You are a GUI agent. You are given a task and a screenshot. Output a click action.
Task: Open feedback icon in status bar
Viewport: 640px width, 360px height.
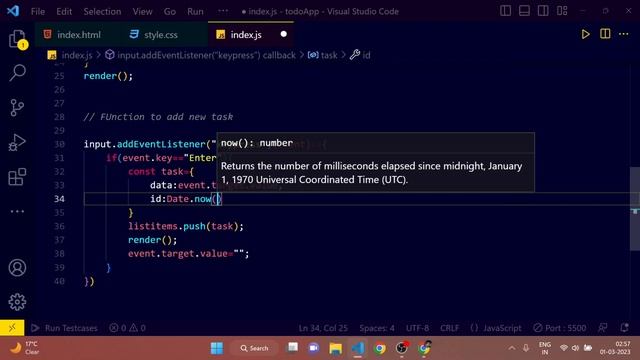click(x=602, y=328)
